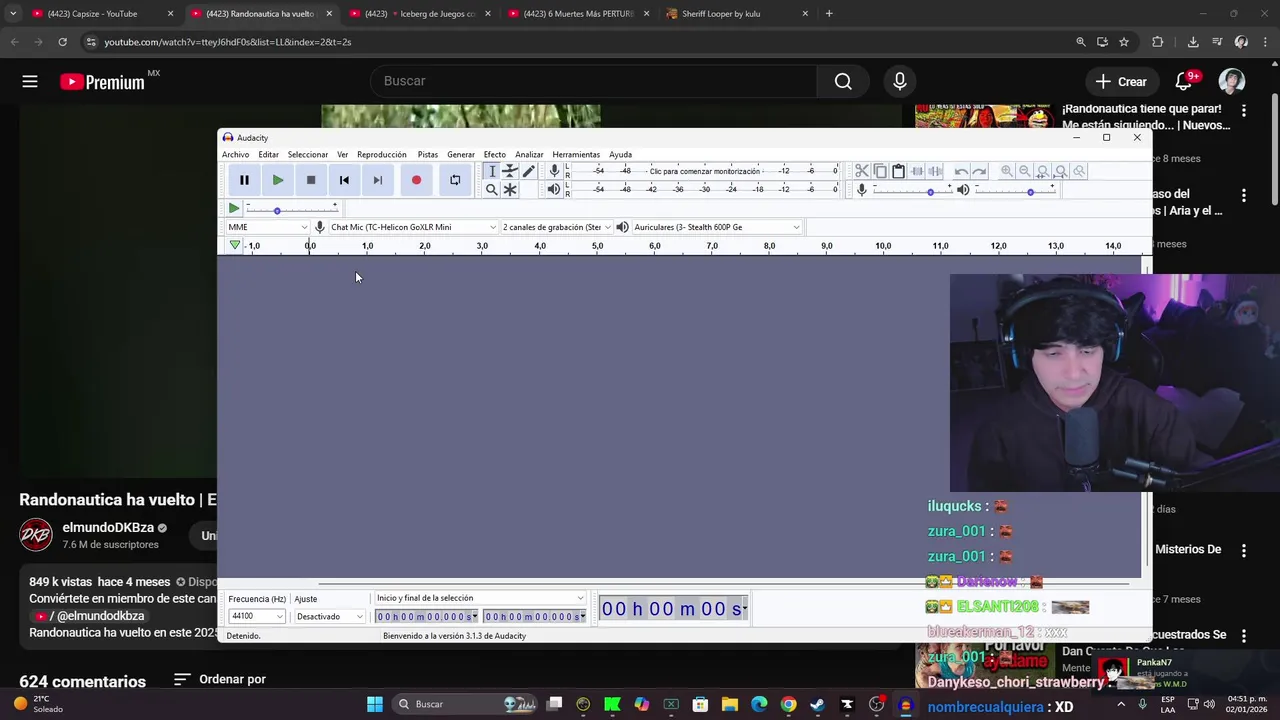Click the Cut scissors icon

[862, 171]
